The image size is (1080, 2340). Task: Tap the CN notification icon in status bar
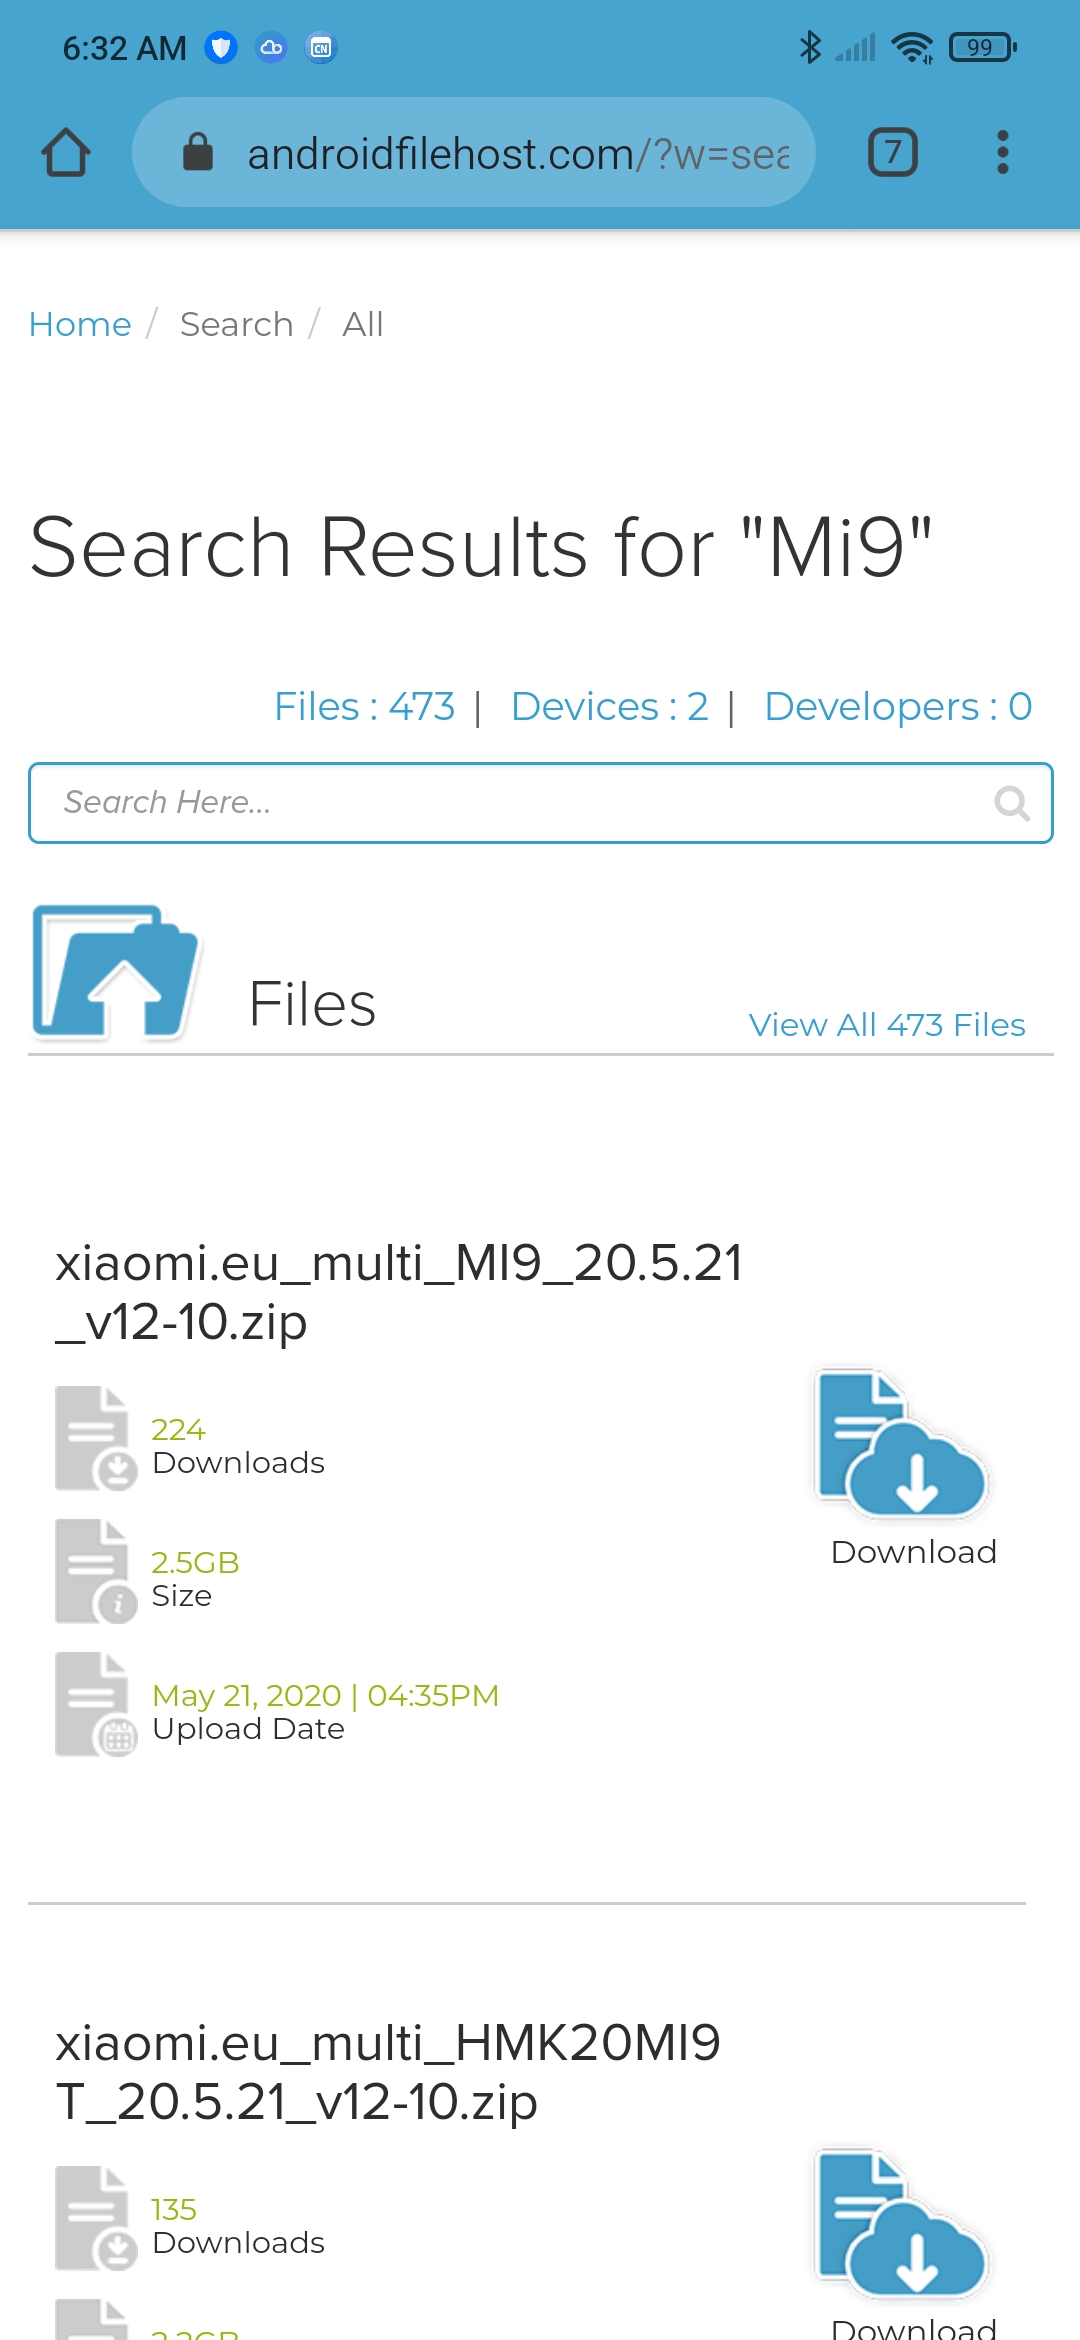321,47
